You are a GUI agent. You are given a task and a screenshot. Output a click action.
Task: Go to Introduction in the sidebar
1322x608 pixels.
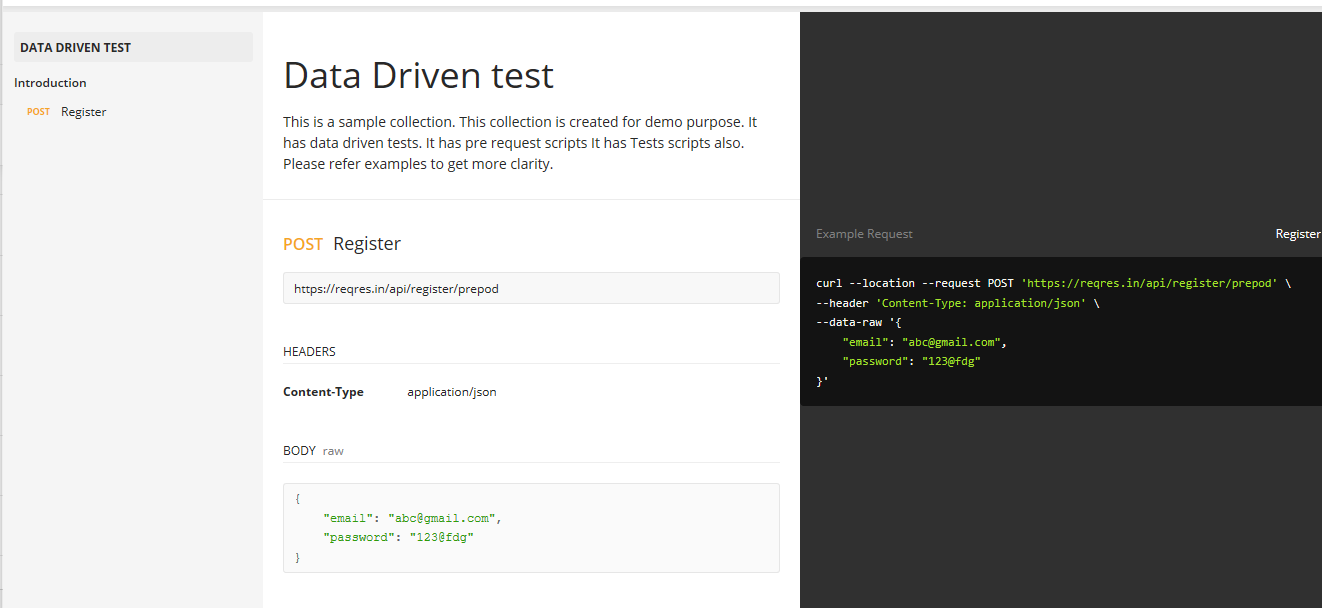[x=50, y=83]
